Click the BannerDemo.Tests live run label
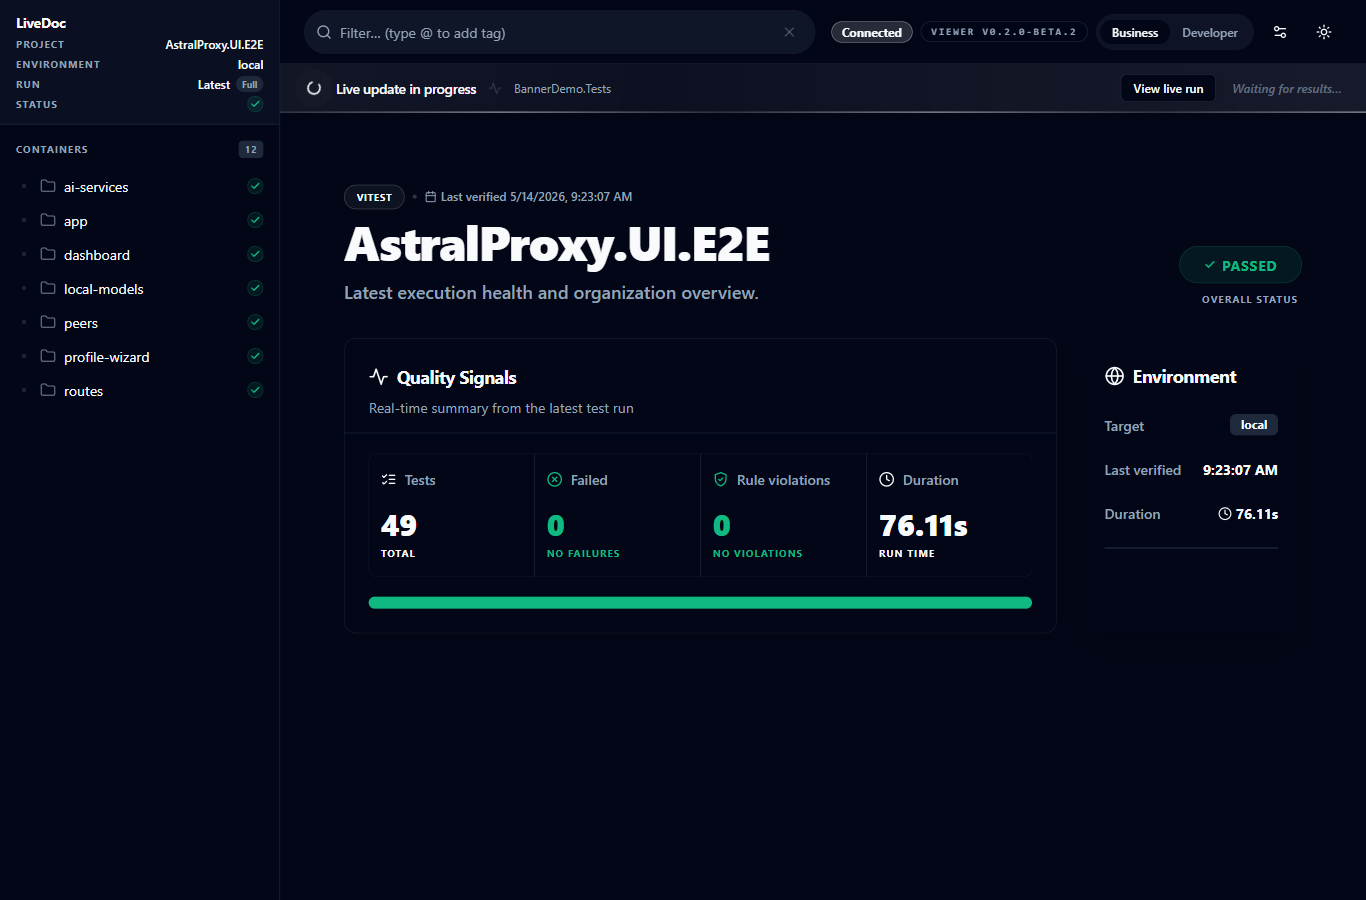 coord(562,89)
